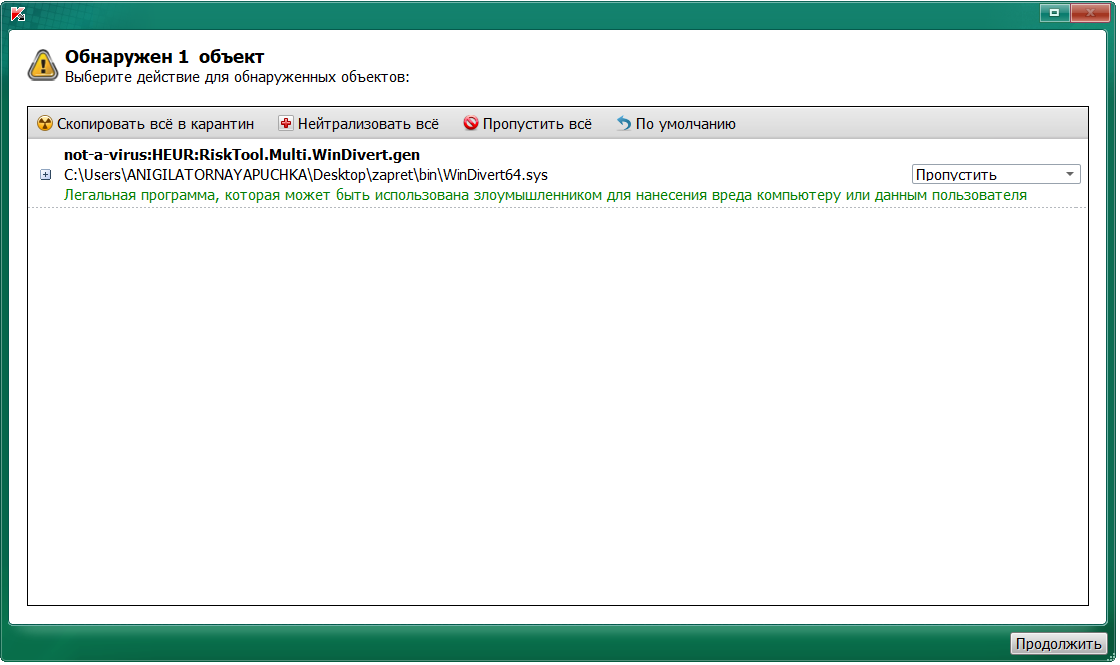Click the WinDivert64.sys file path line
The image size is (1120, 665).
[x=306, y=175]
